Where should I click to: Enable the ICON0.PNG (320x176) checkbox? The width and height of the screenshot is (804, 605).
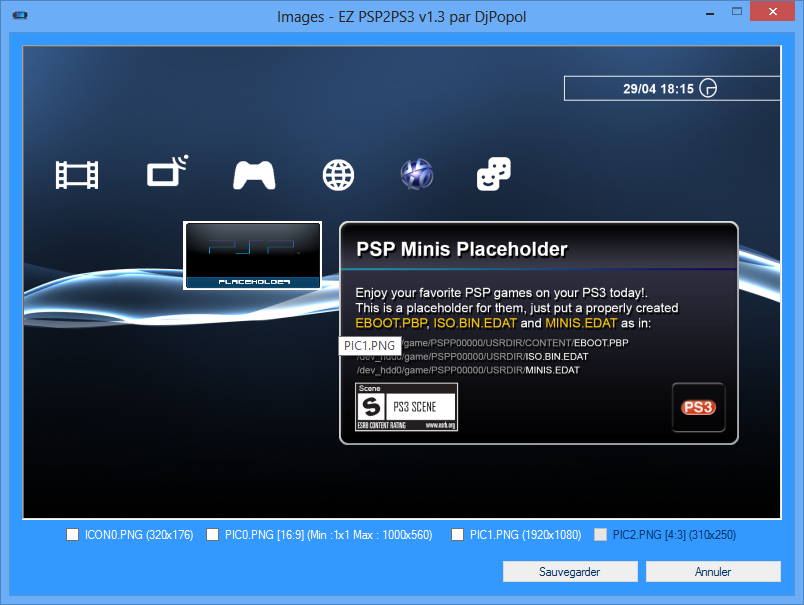point(73,535)
